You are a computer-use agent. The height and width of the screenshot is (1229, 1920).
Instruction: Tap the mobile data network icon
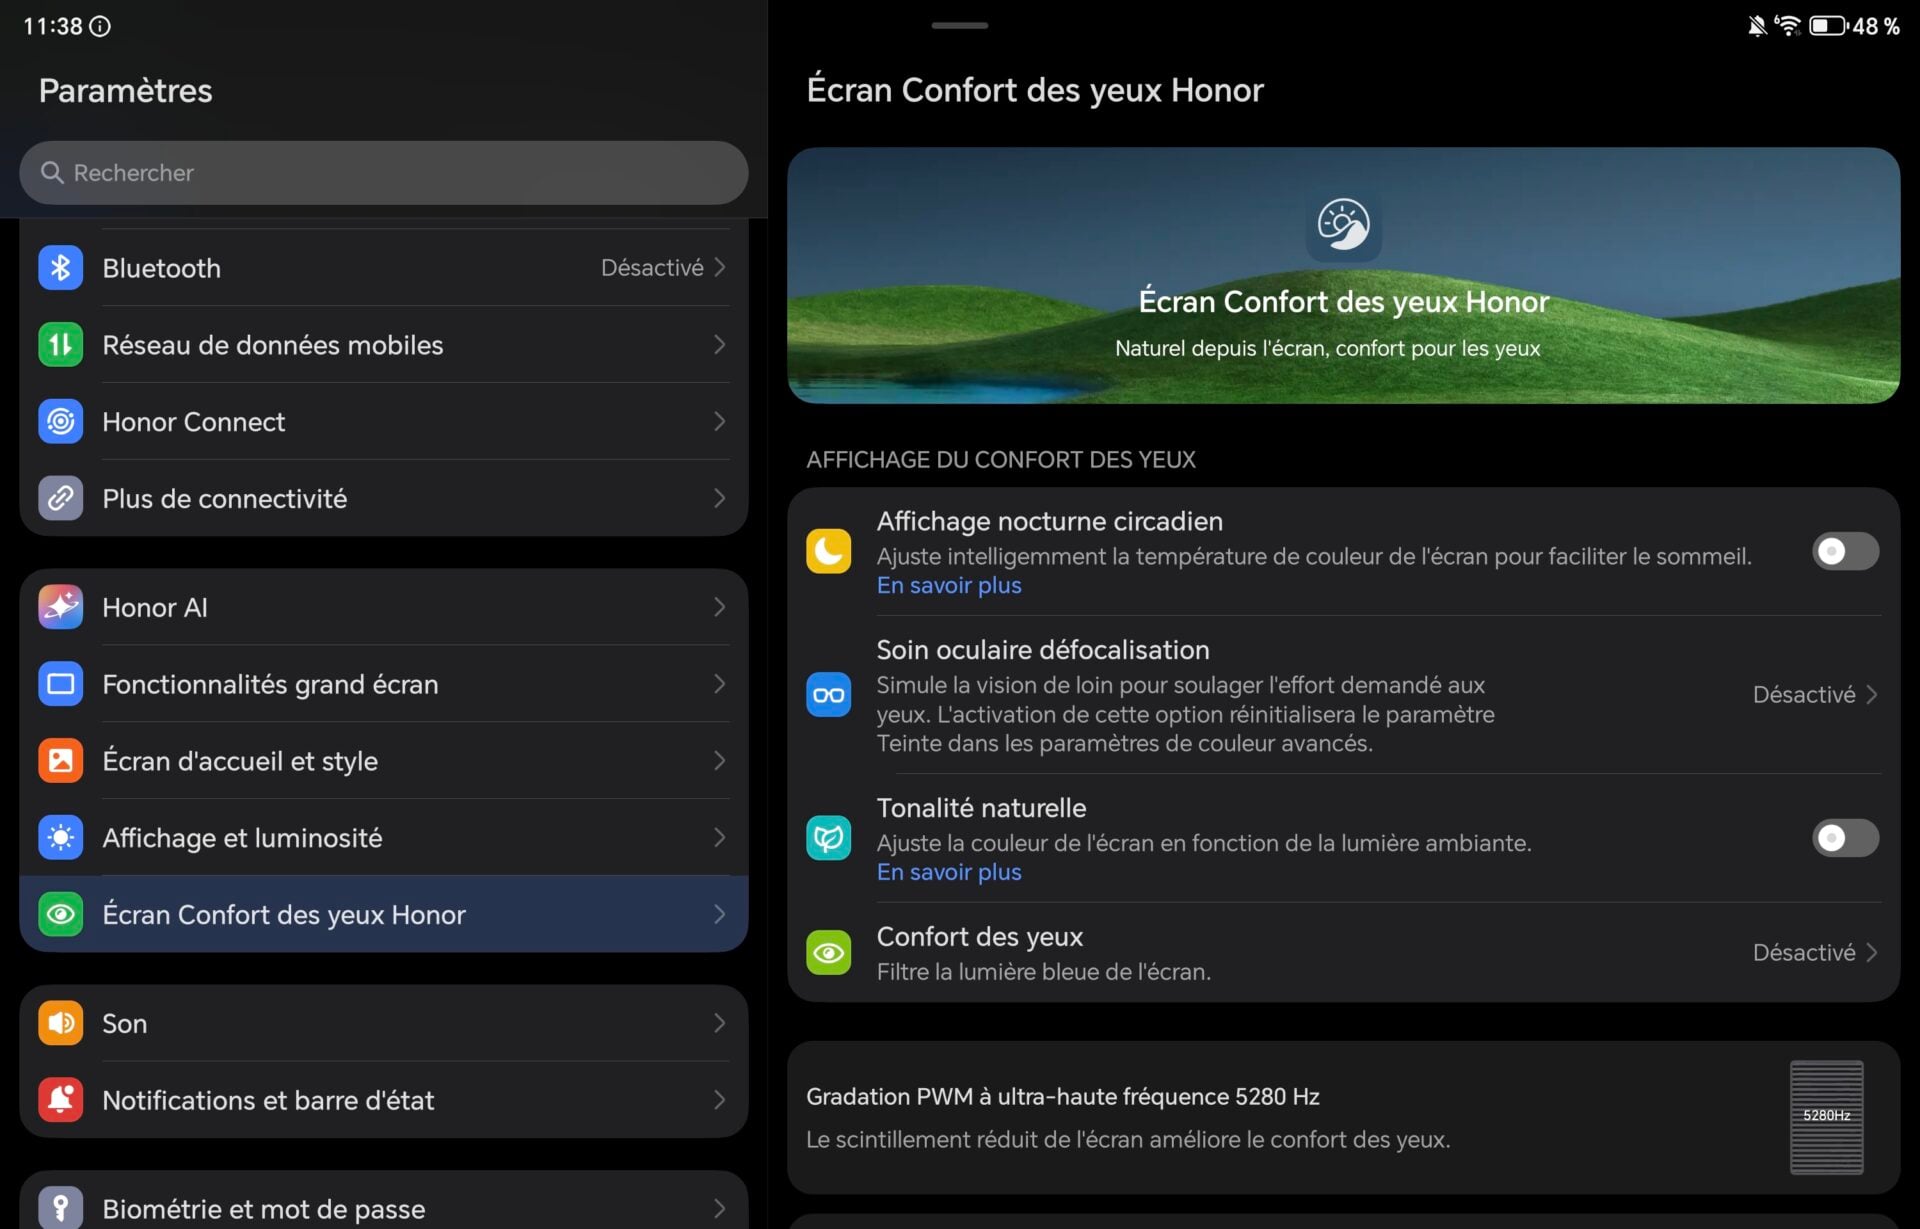tap(60, 345)
